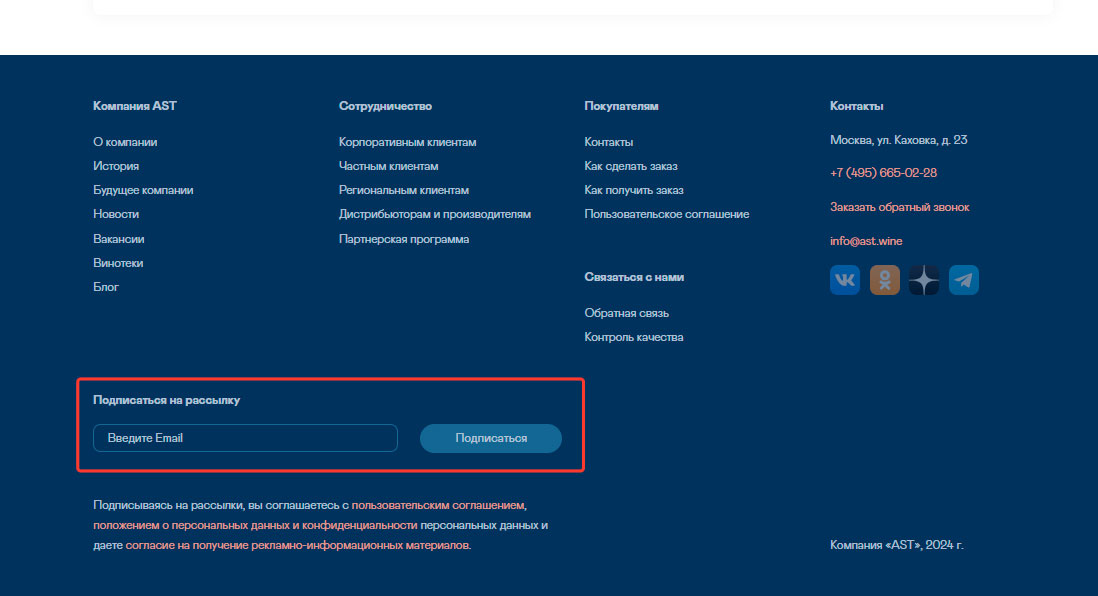Screen dimensions: 1098x596
Task: Open the 'Блог' link
Action: coord(106,286)
